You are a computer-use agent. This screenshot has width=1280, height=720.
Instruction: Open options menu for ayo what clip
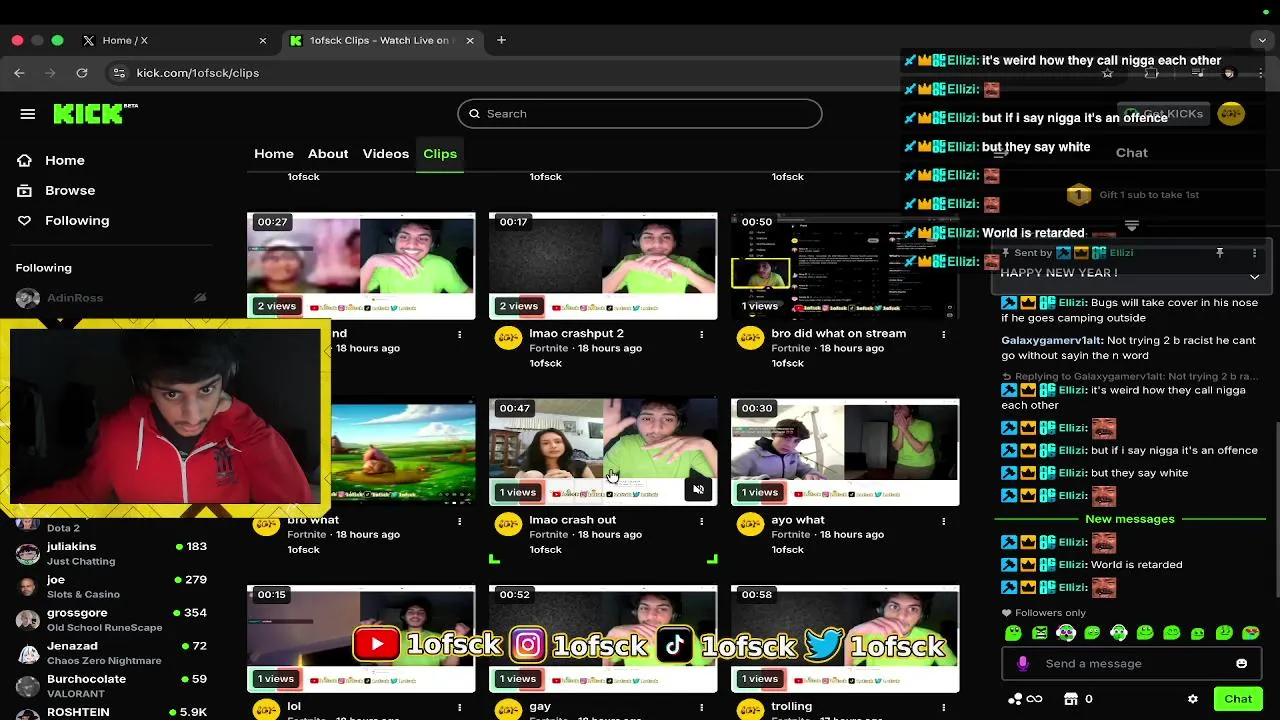pyautogui.click(x=943, y=520)
